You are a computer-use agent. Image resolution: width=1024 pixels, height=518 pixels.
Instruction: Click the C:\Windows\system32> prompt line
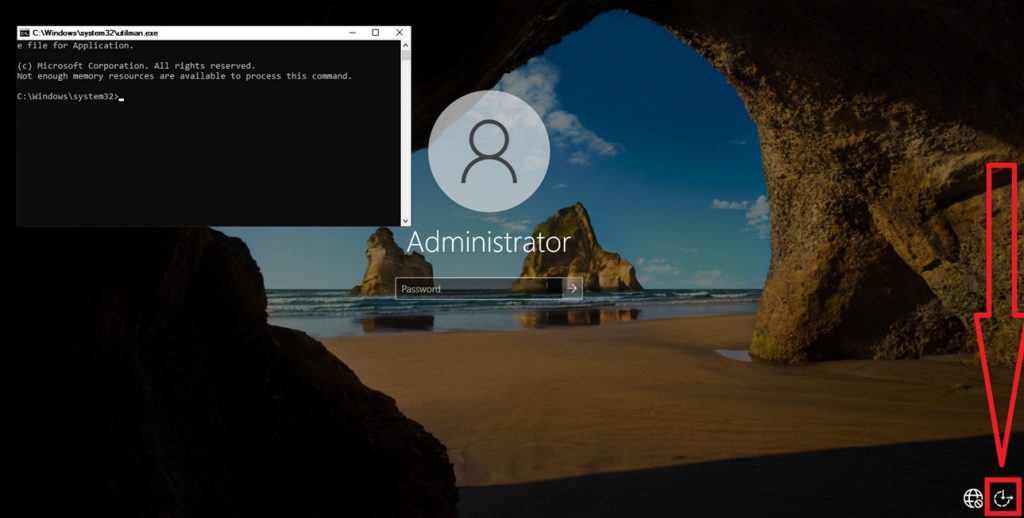[x=68, y=96]
